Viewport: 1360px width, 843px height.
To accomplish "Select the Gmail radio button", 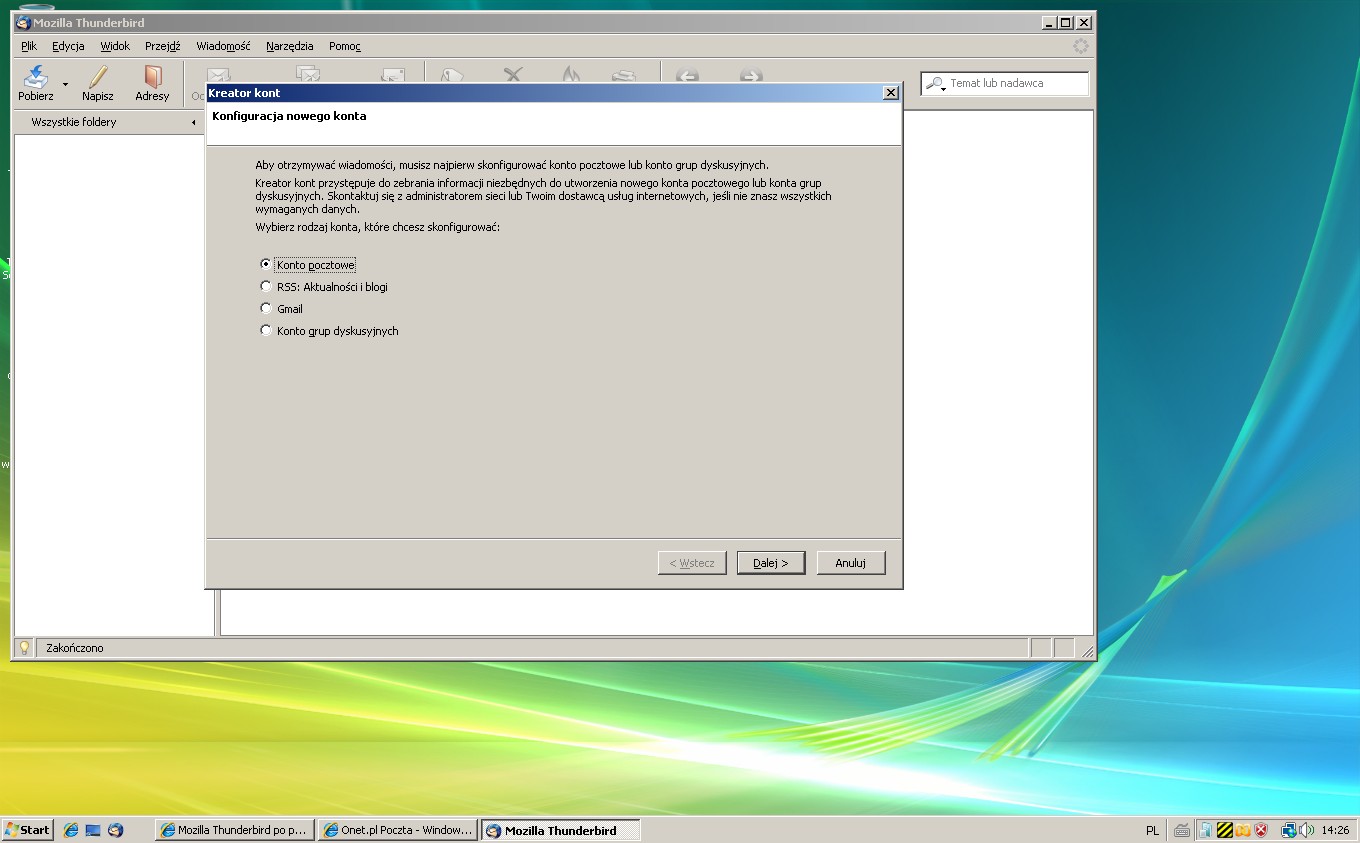I will pos(266,309).
